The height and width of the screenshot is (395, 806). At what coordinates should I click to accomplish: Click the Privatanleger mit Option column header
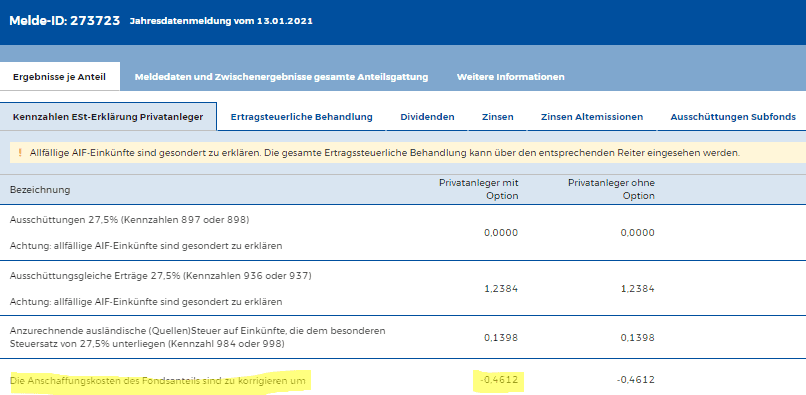click(x=479, y=189)
